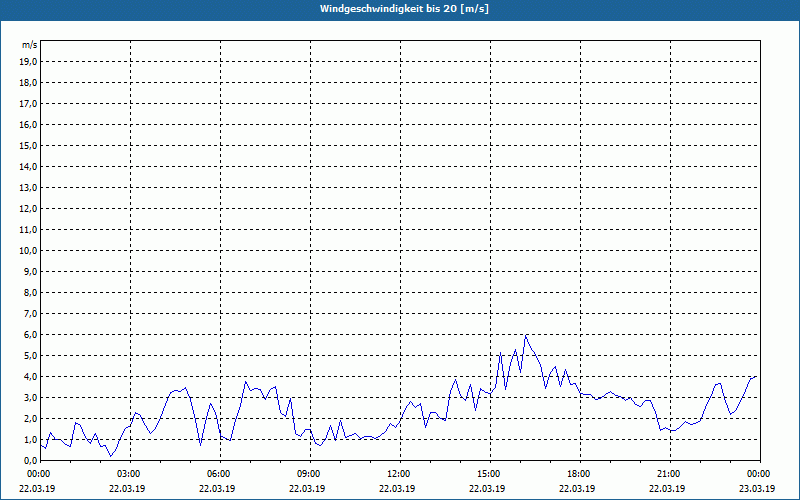Click the 3,0 y-axis label
The height and width of the screenshot is (500, 800).
[x=30, y=397]
